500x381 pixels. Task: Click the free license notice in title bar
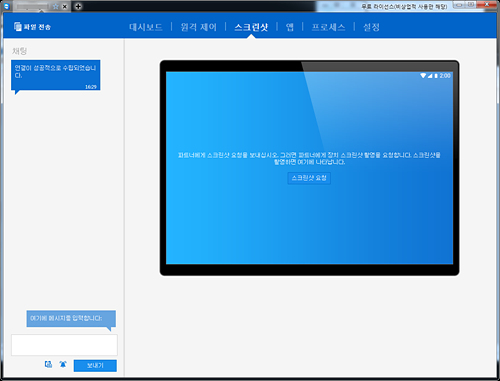pyautogui.click(x=404, y=6)
